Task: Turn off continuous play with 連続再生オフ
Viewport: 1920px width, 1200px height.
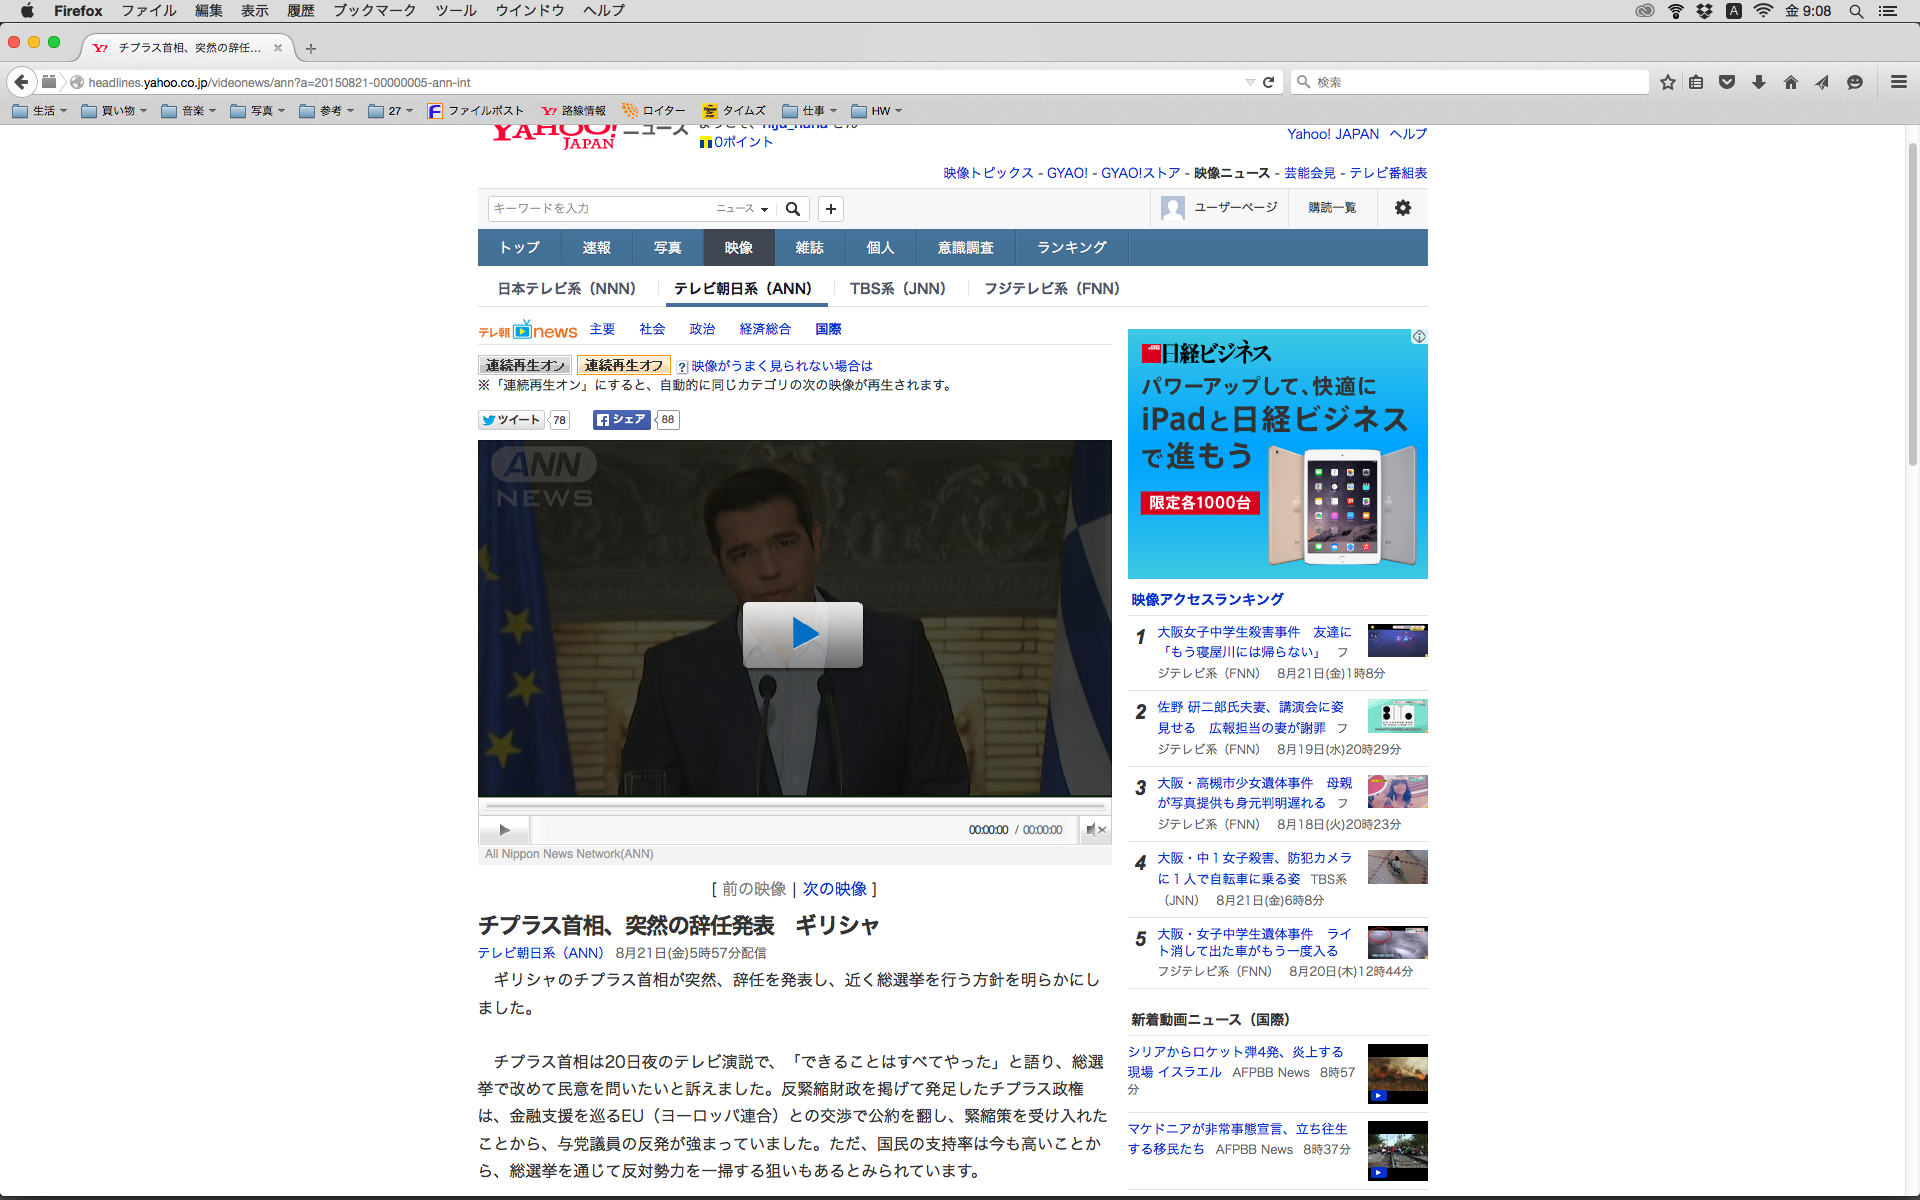Action: tap(623, 365)
